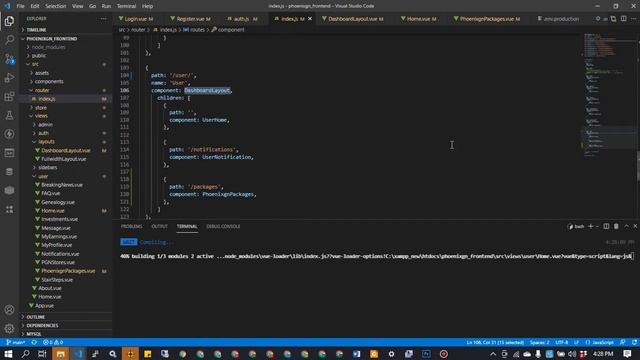The width and height of the screenshot is (640, 360).
Task: Open the Testing flask view
Action: point(9,115)
